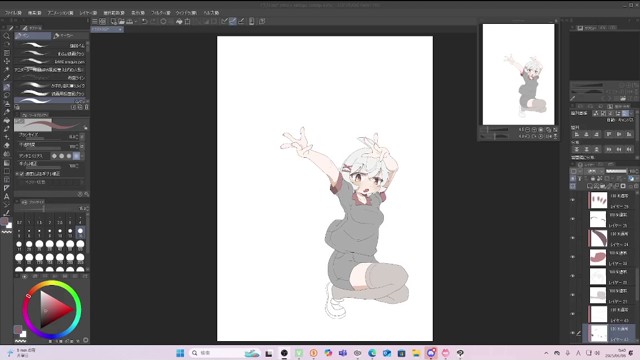
Task: Hide the layer with curved eyebrow lines
Action: (x=572, y=219)
